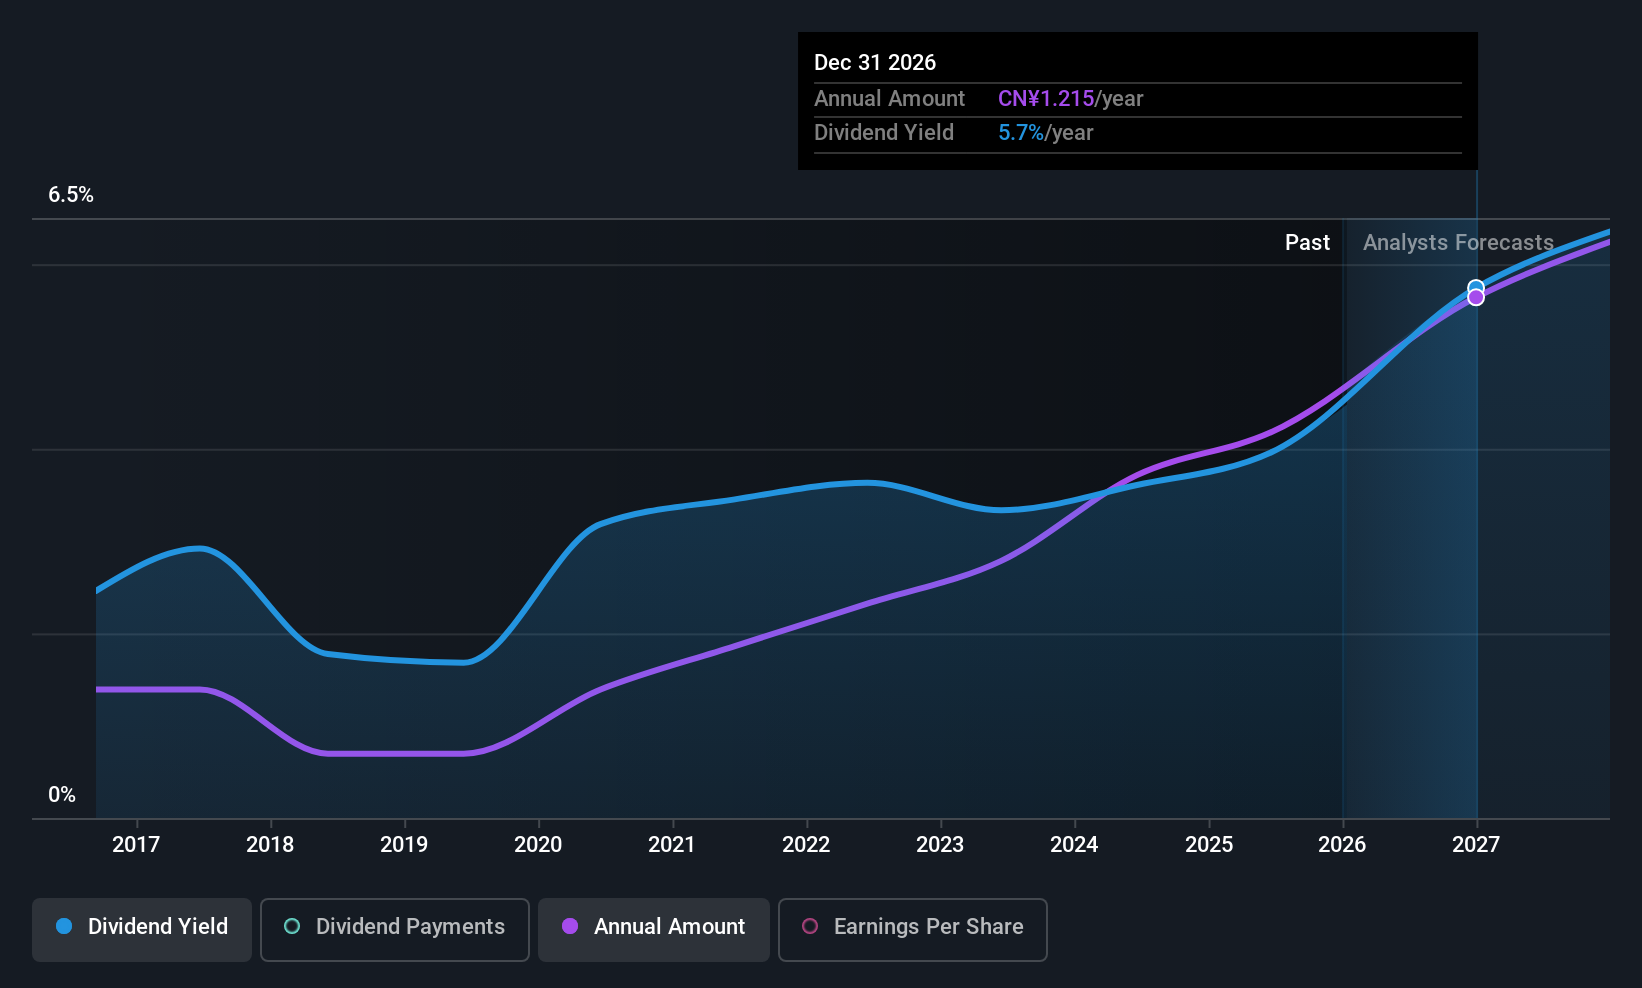
Task: Click the 6.5% axis value
Action: coord(70,195)
